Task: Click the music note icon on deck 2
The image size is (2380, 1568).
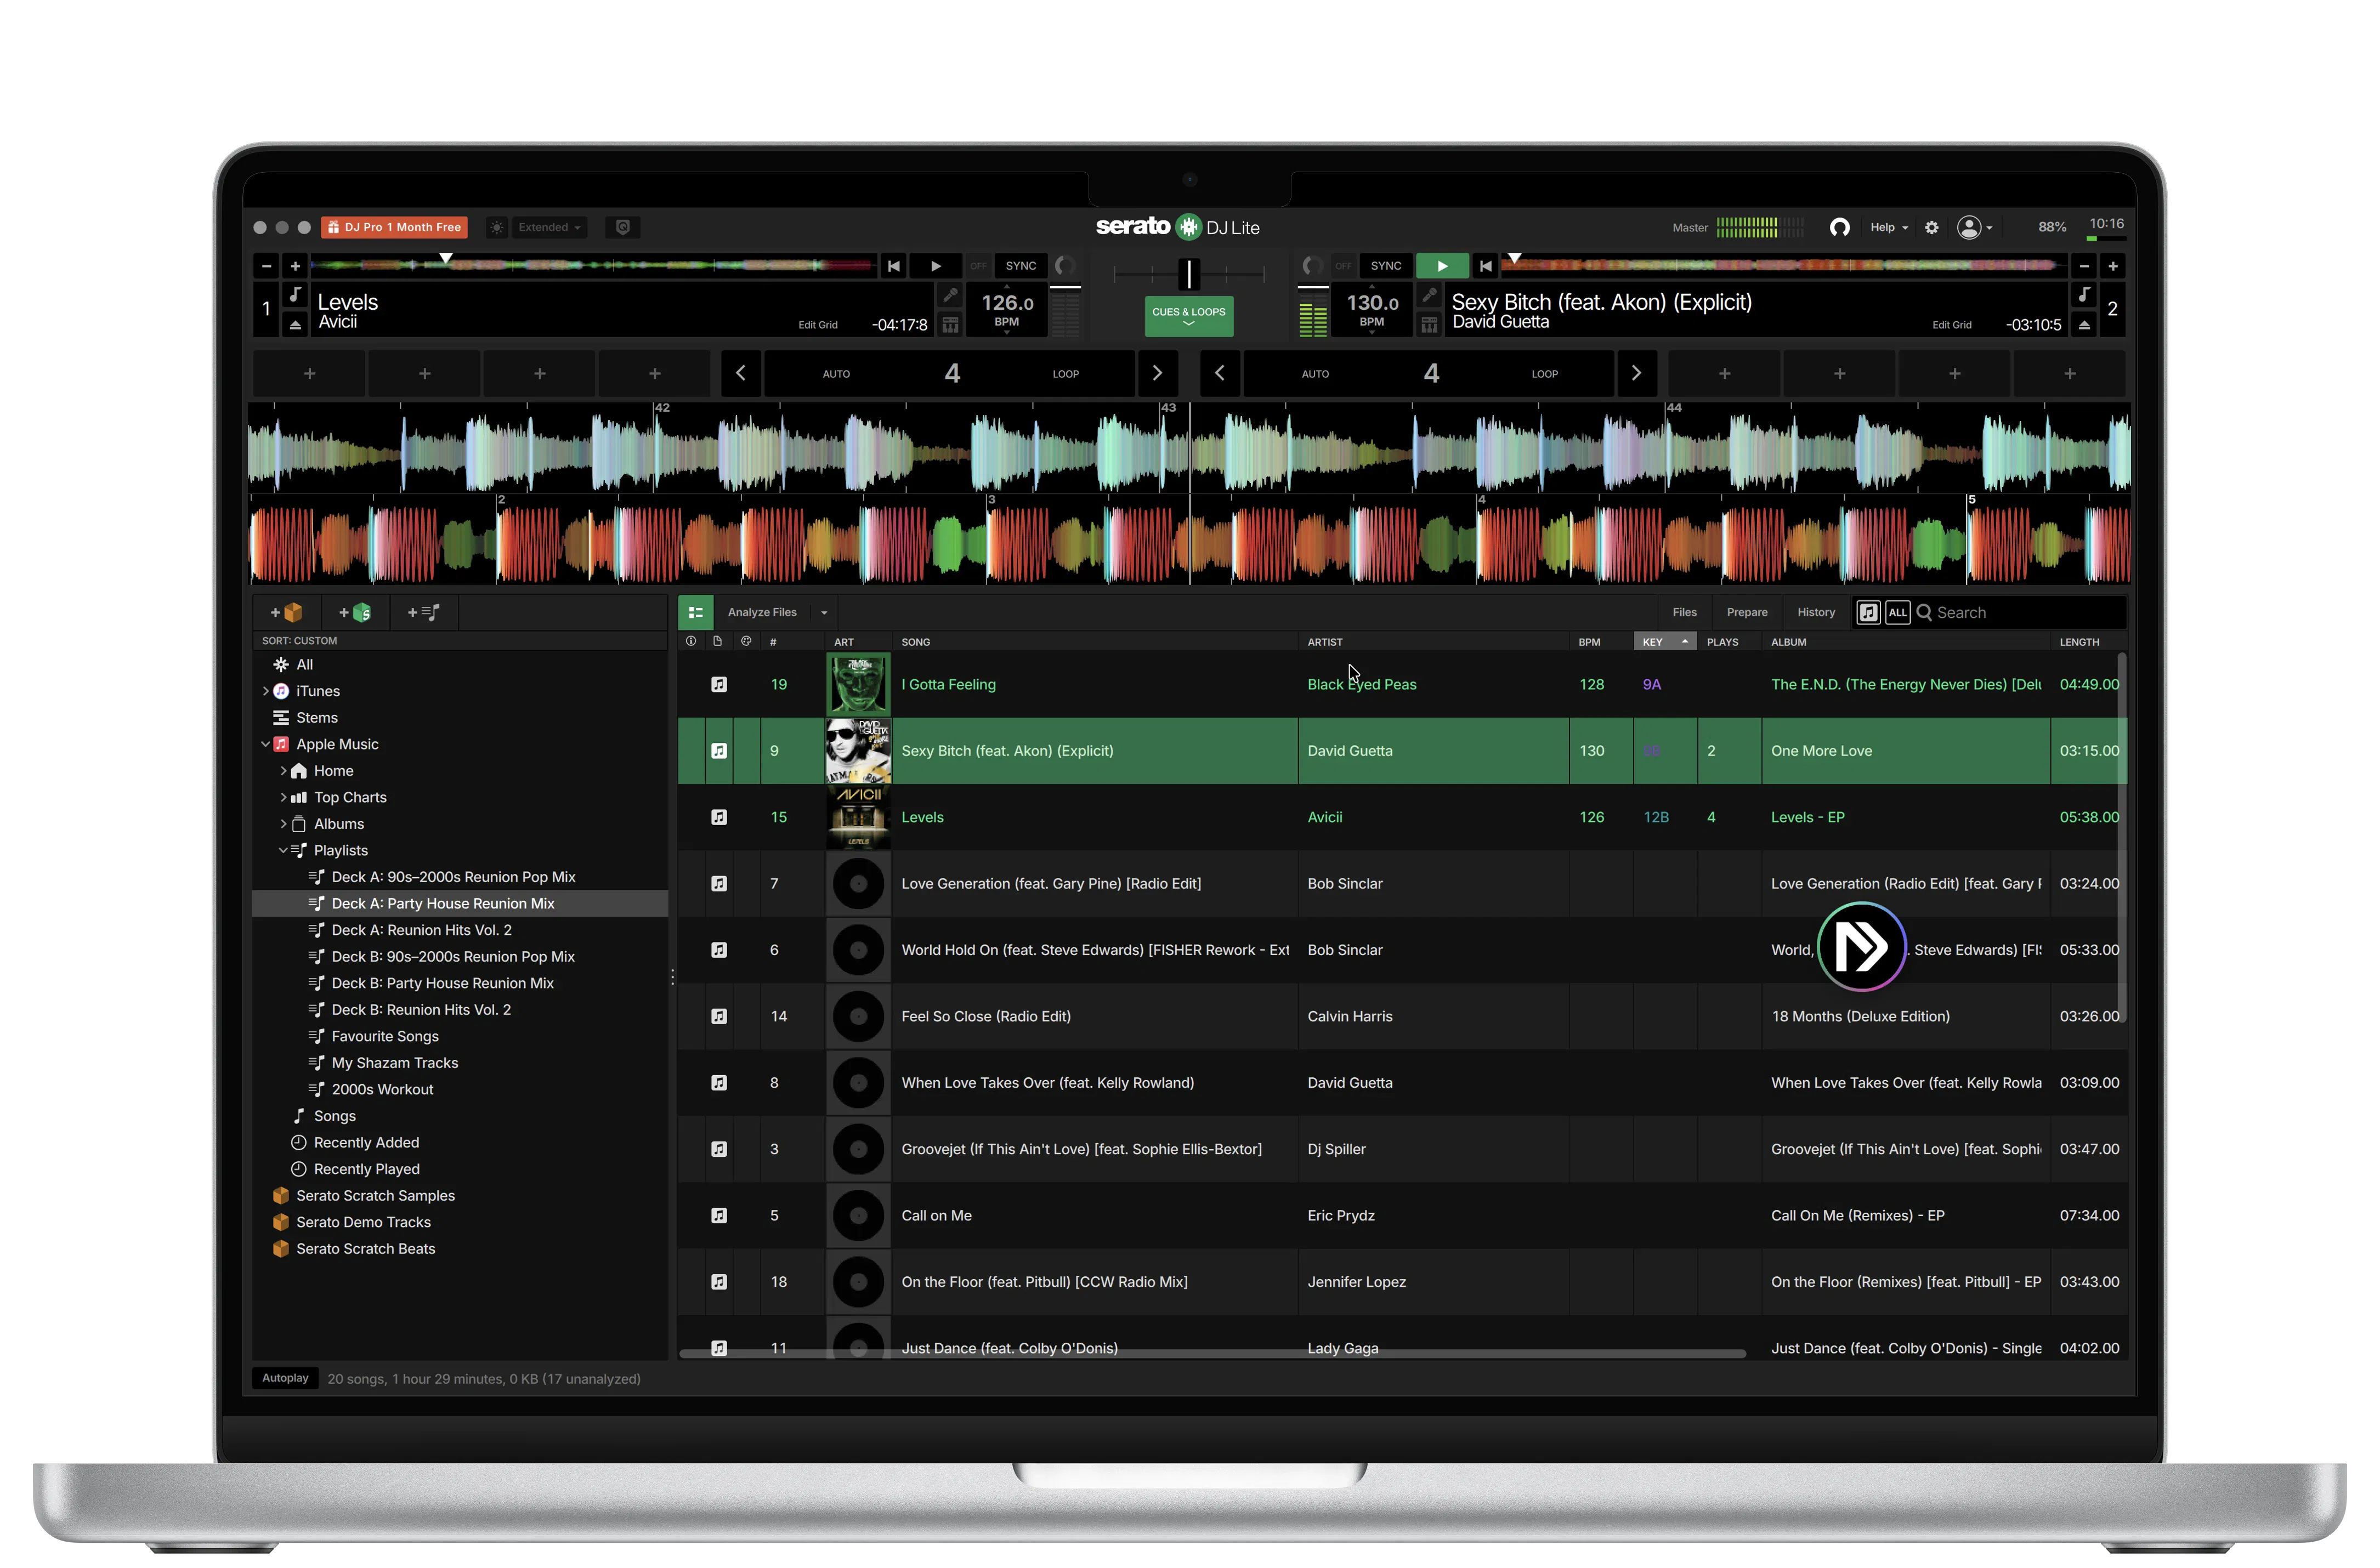Action: (2084, 294)
